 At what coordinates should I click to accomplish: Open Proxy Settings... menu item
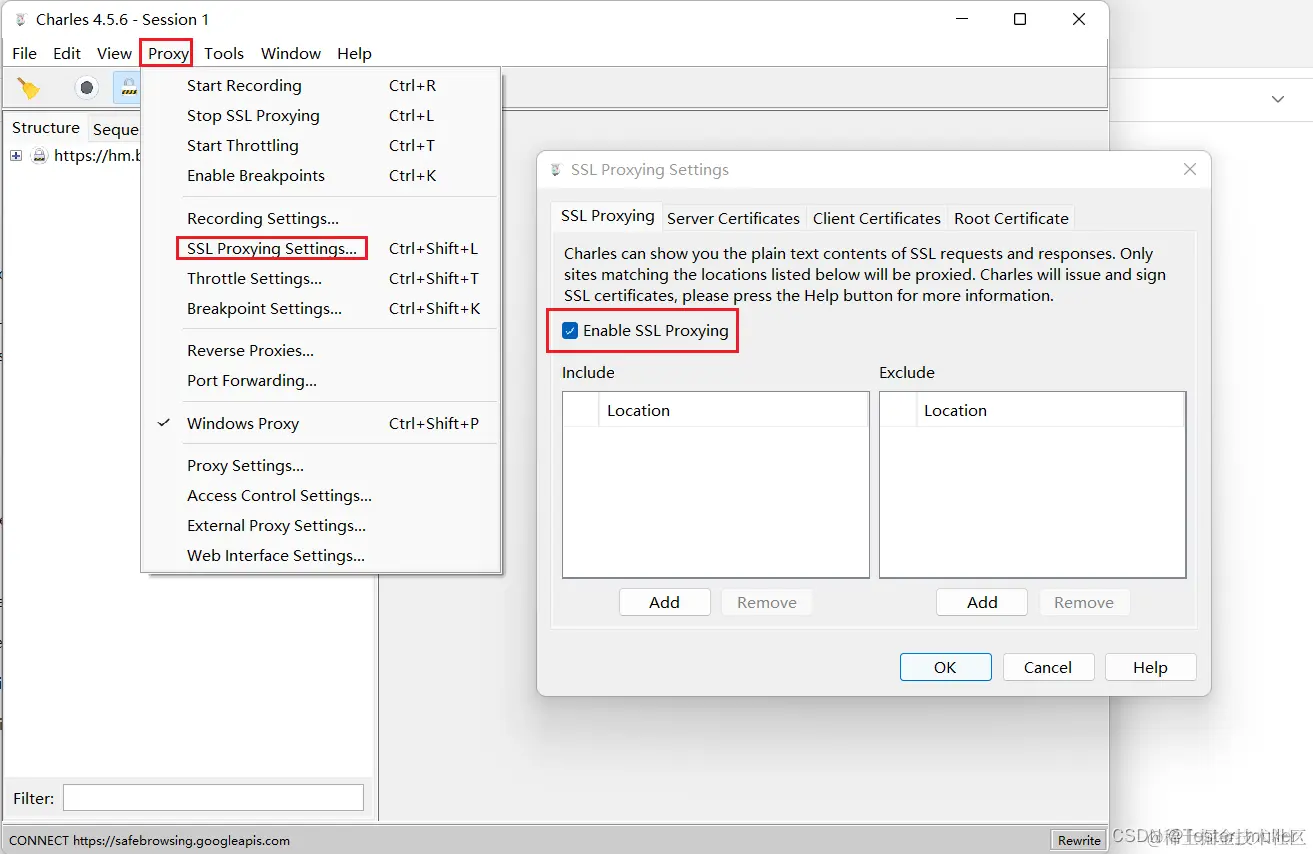tap(320, 465)
